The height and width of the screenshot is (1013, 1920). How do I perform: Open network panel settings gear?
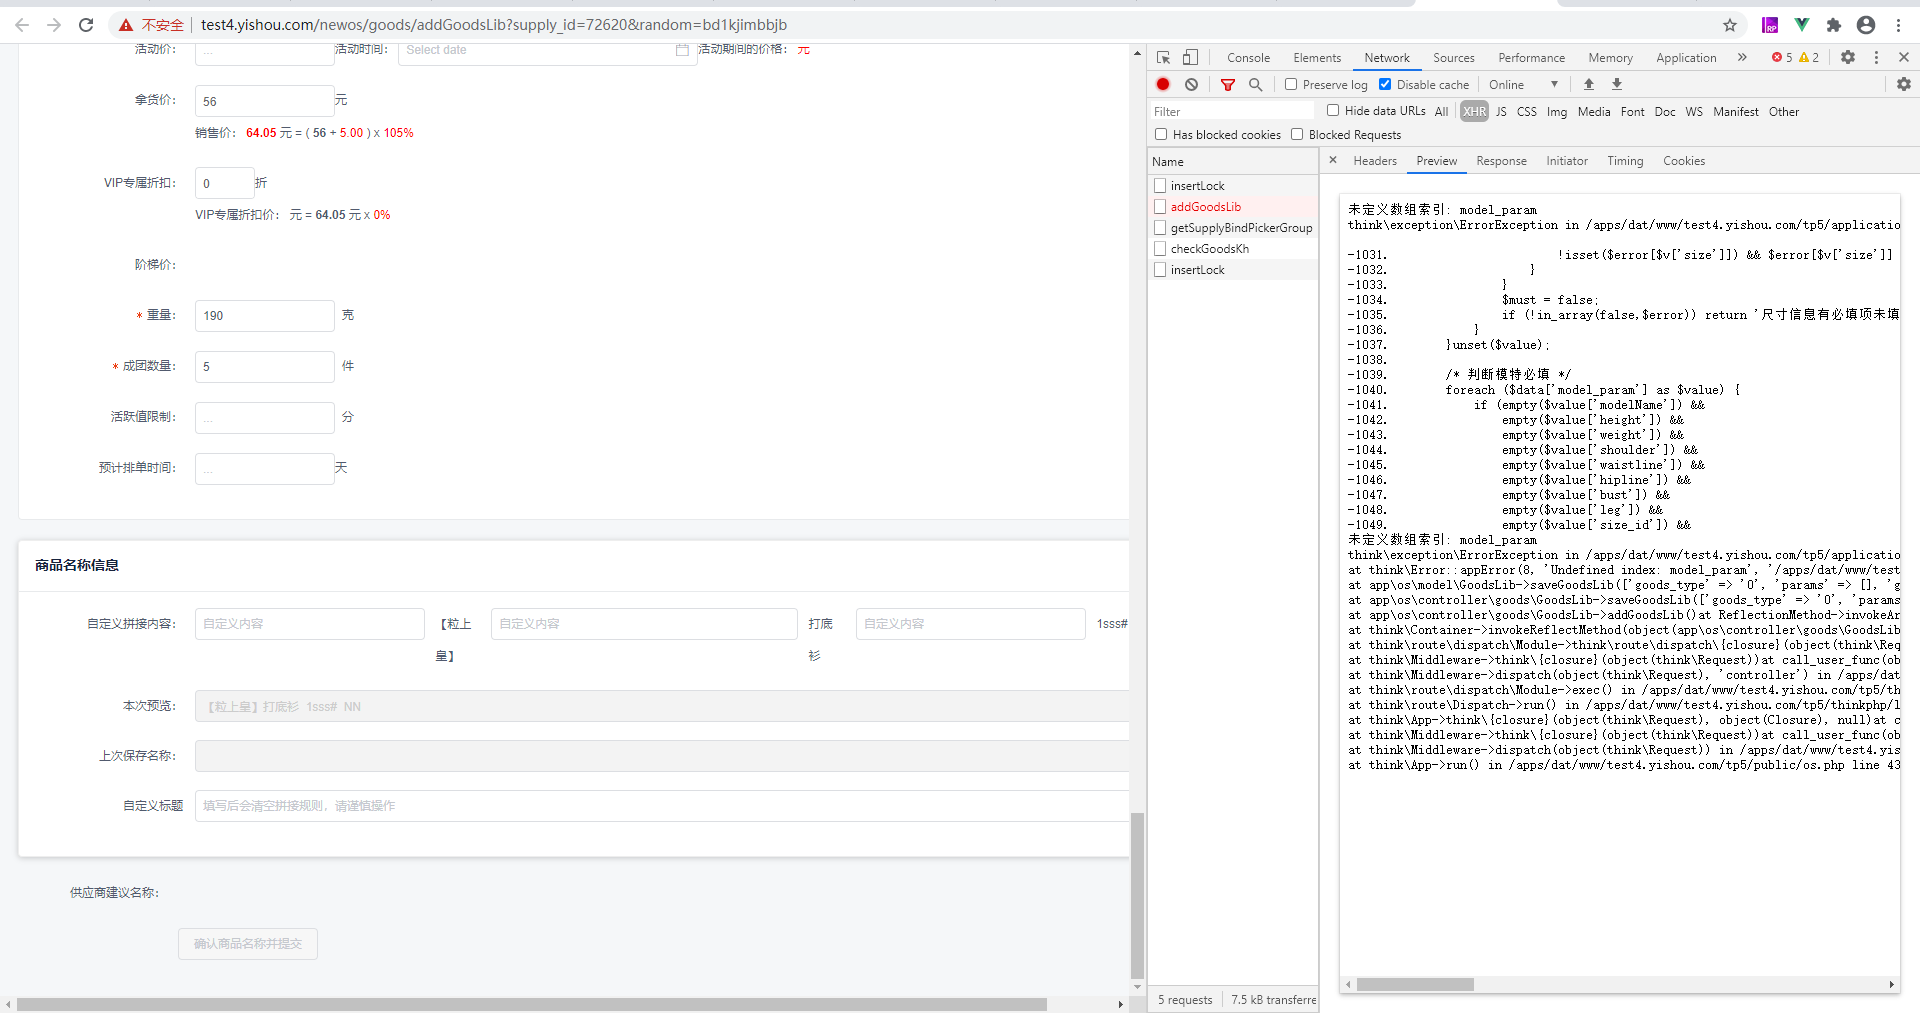[x=1904, y=85]
